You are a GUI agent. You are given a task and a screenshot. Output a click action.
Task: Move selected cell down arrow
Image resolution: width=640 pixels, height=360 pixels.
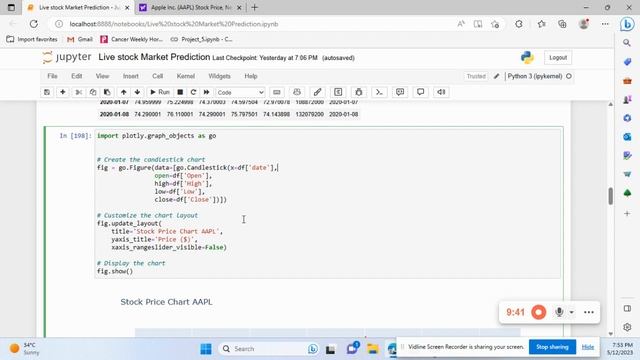point(137,92)
